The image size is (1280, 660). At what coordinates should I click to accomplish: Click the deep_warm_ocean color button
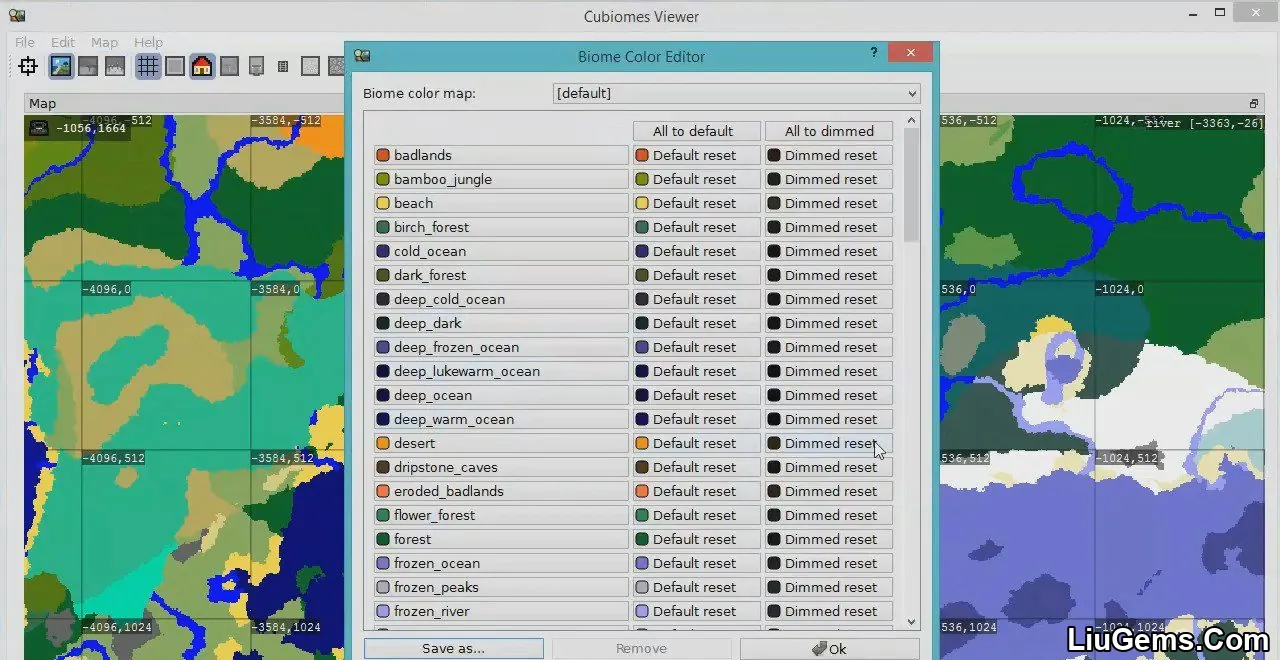tap(501, 419)
